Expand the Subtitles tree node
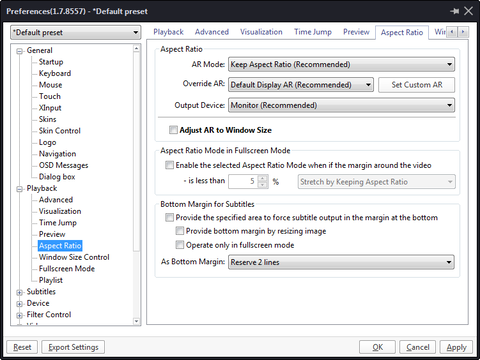This screenshot has height=360, width=480. [20, 292]
